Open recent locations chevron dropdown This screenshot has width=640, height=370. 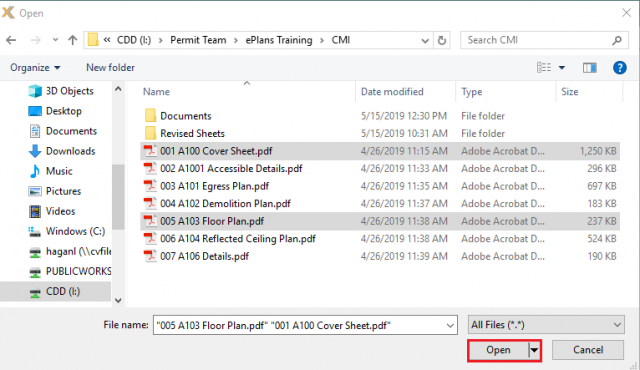pos(56,40)
